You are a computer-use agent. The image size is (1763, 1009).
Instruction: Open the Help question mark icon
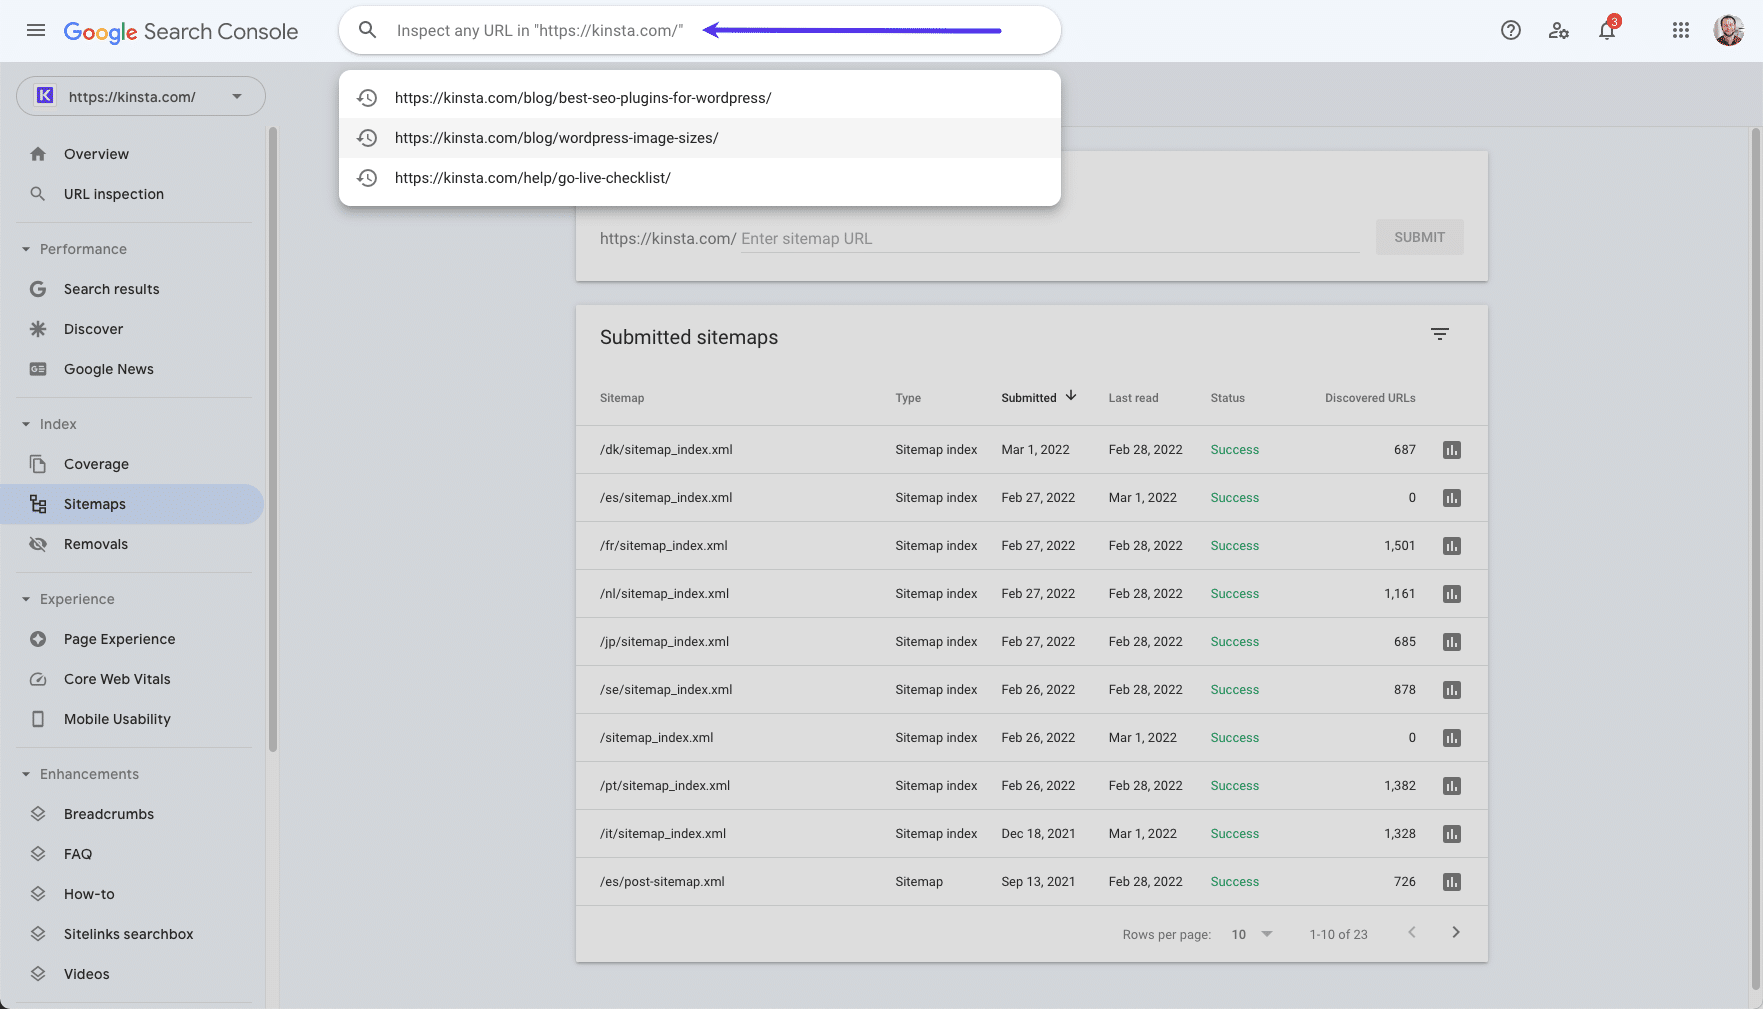pos(1510,30)
